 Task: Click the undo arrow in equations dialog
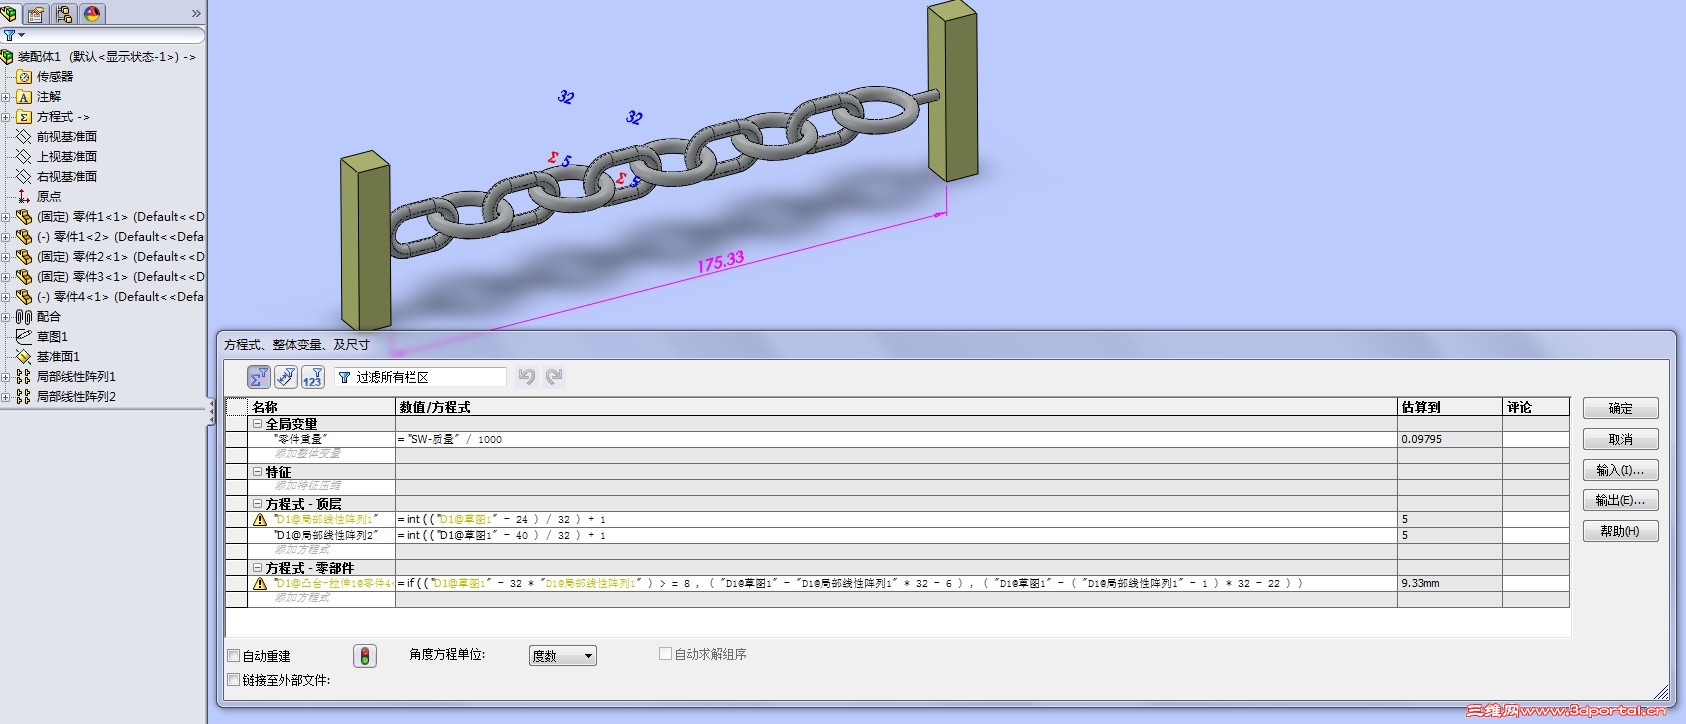coord(527,377)
